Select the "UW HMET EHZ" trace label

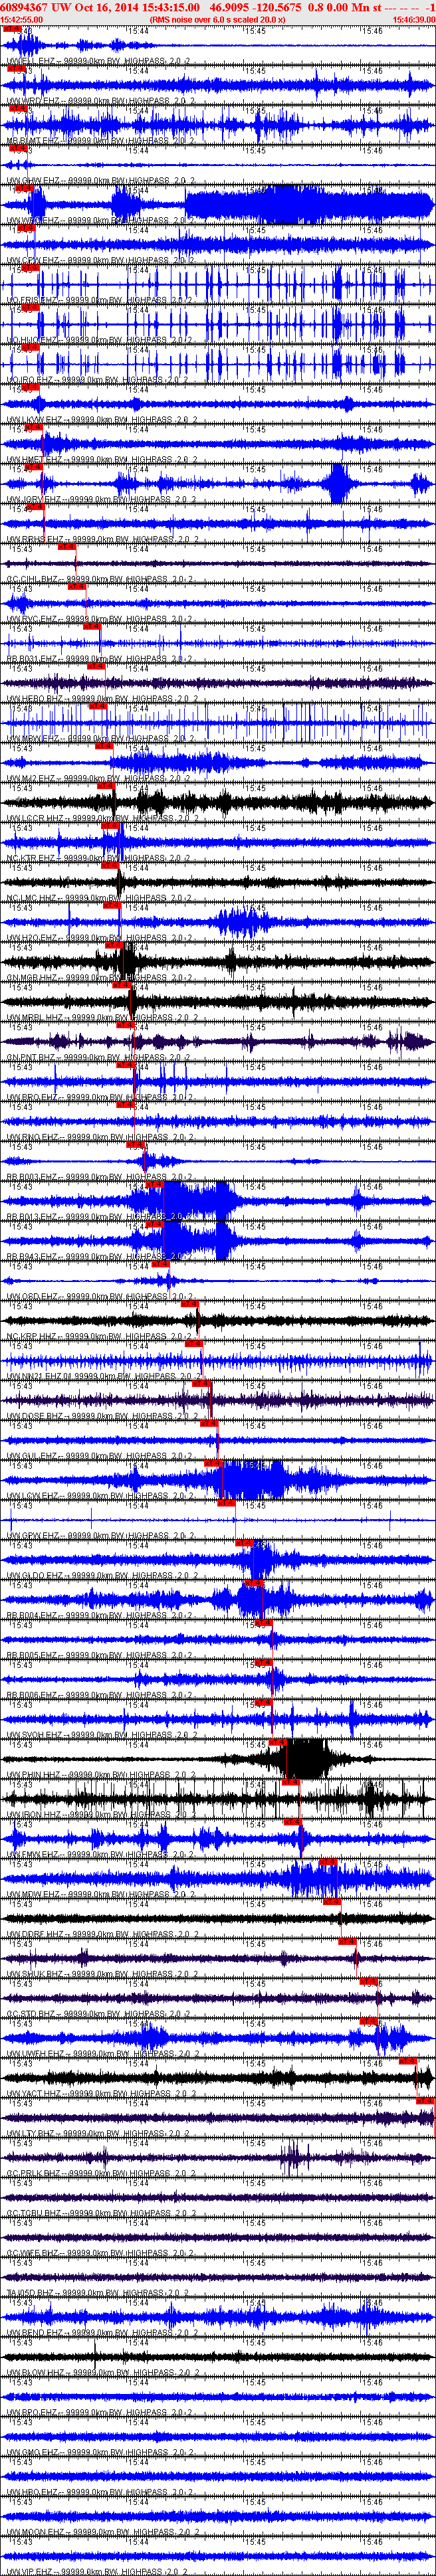pyautogui.click(x=101, y=460)
